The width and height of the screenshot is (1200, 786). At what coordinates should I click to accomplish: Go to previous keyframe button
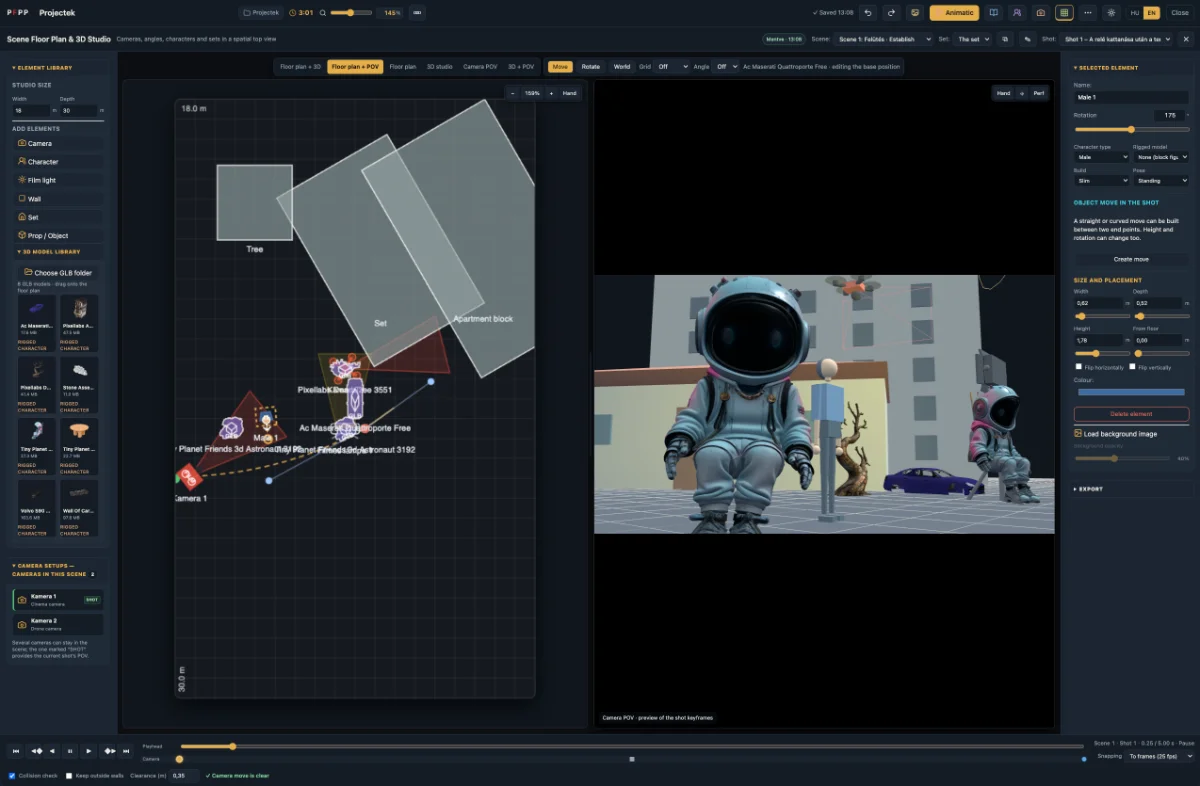point(36,751)
